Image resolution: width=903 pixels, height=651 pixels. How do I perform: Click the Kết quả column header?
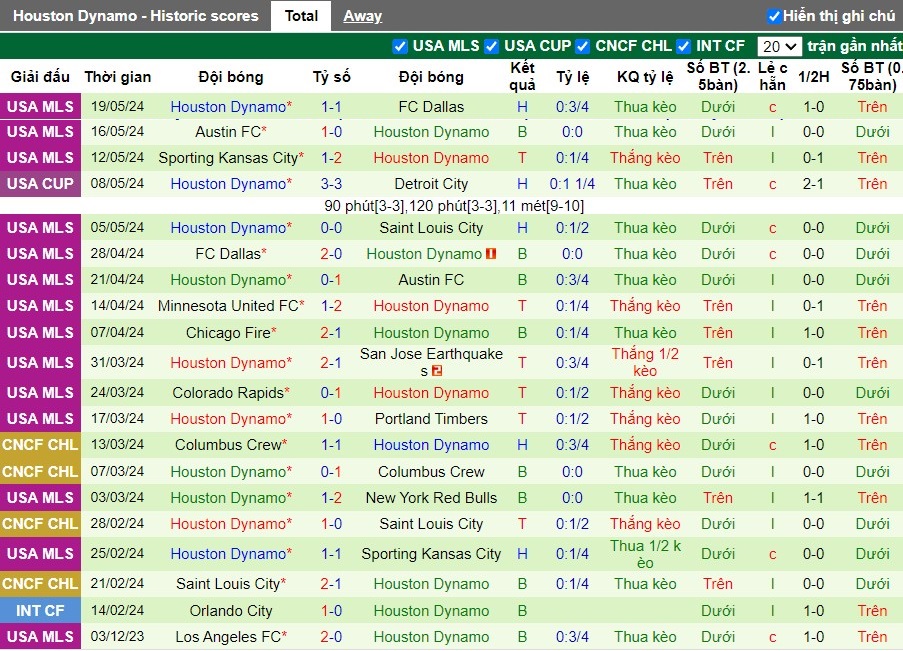click(x=522, y=76)
